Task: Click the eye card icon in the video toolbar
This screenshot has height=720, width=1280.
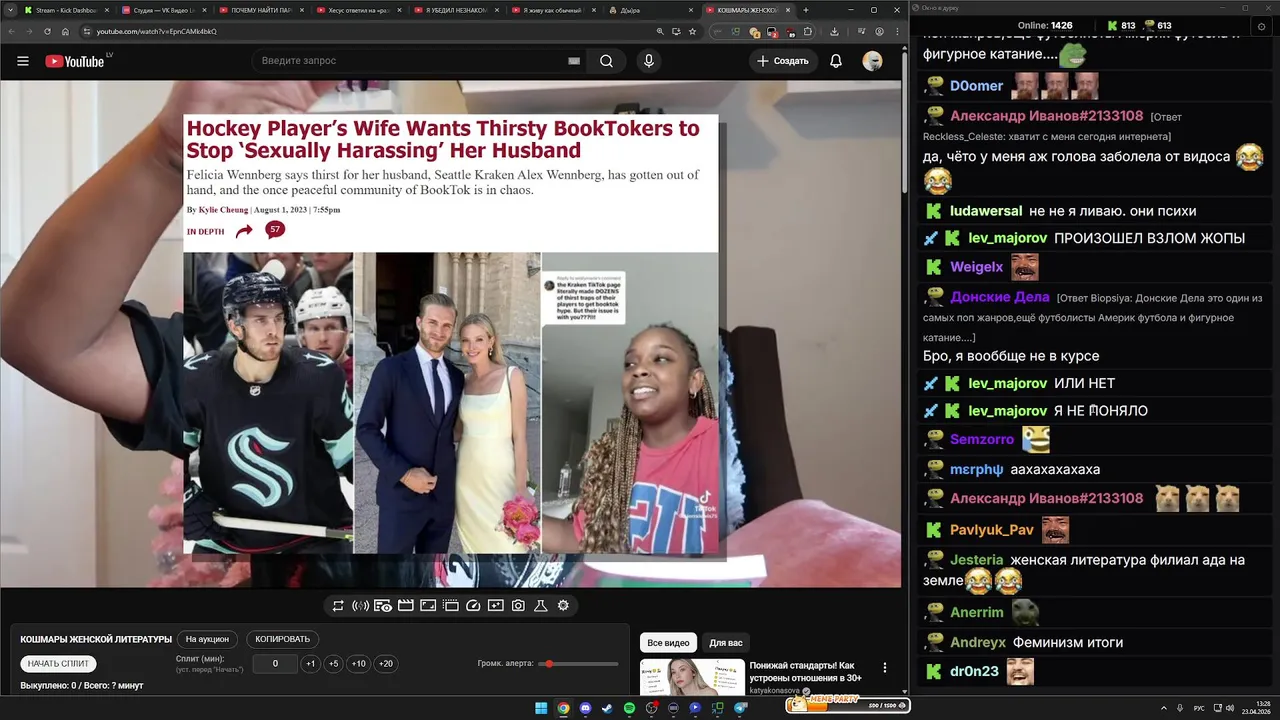Action: [x=384, y=606]
